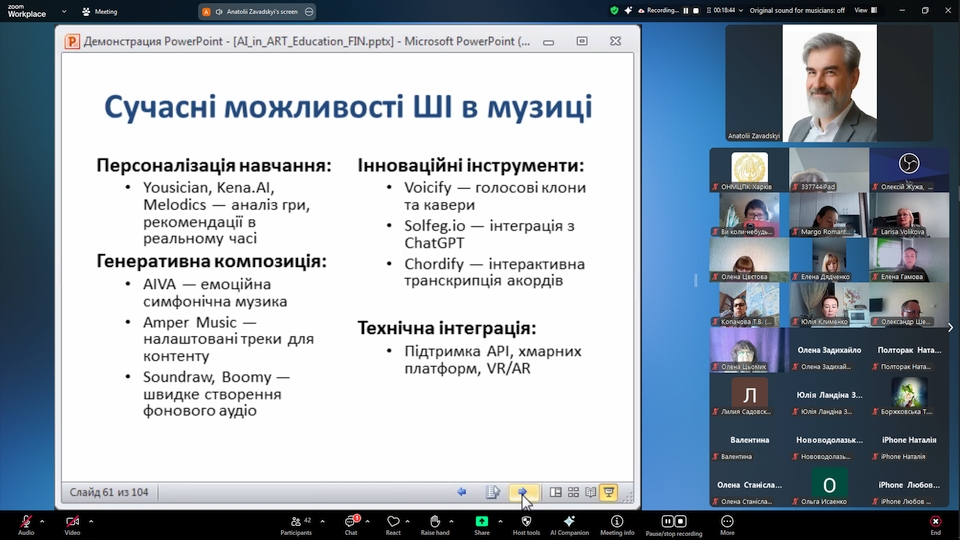Select iPhone Наталія participant tile
This screenshot has height=540, width=960.
909,440
